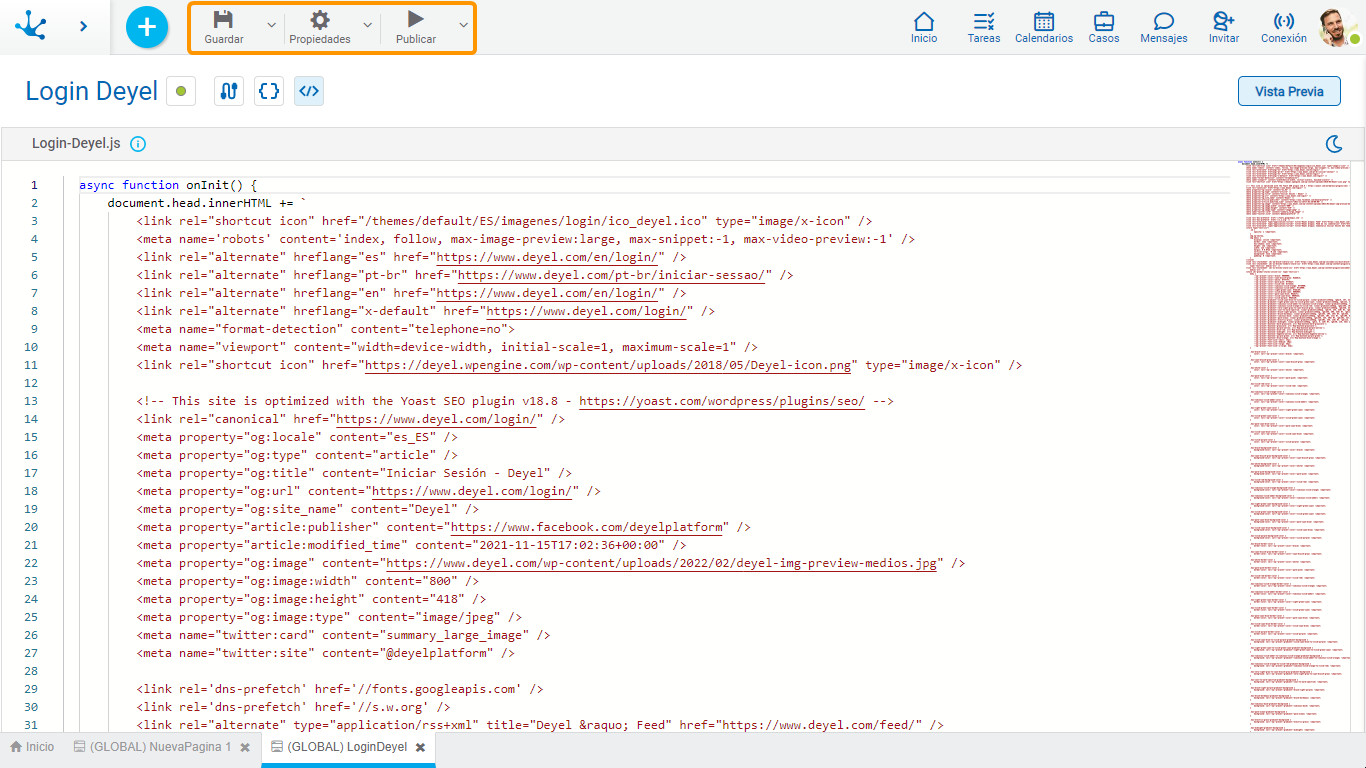Click info icon beside Login-Deyel.js

click(138, 144)
